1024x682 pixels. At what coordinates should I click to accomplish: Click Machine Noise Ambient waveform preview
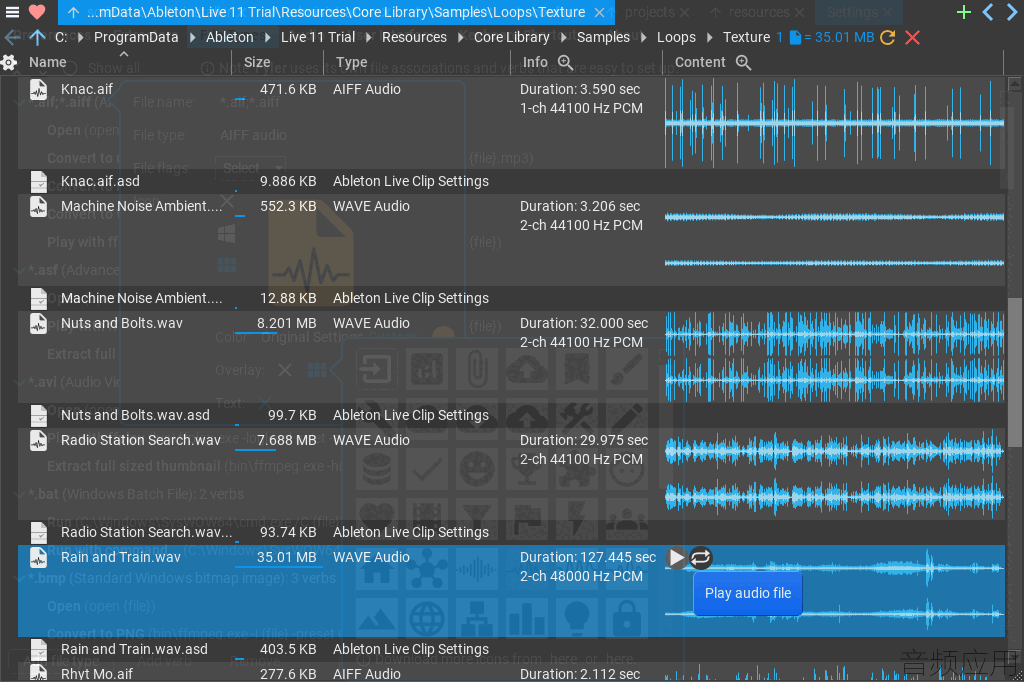tap(835, 240)
